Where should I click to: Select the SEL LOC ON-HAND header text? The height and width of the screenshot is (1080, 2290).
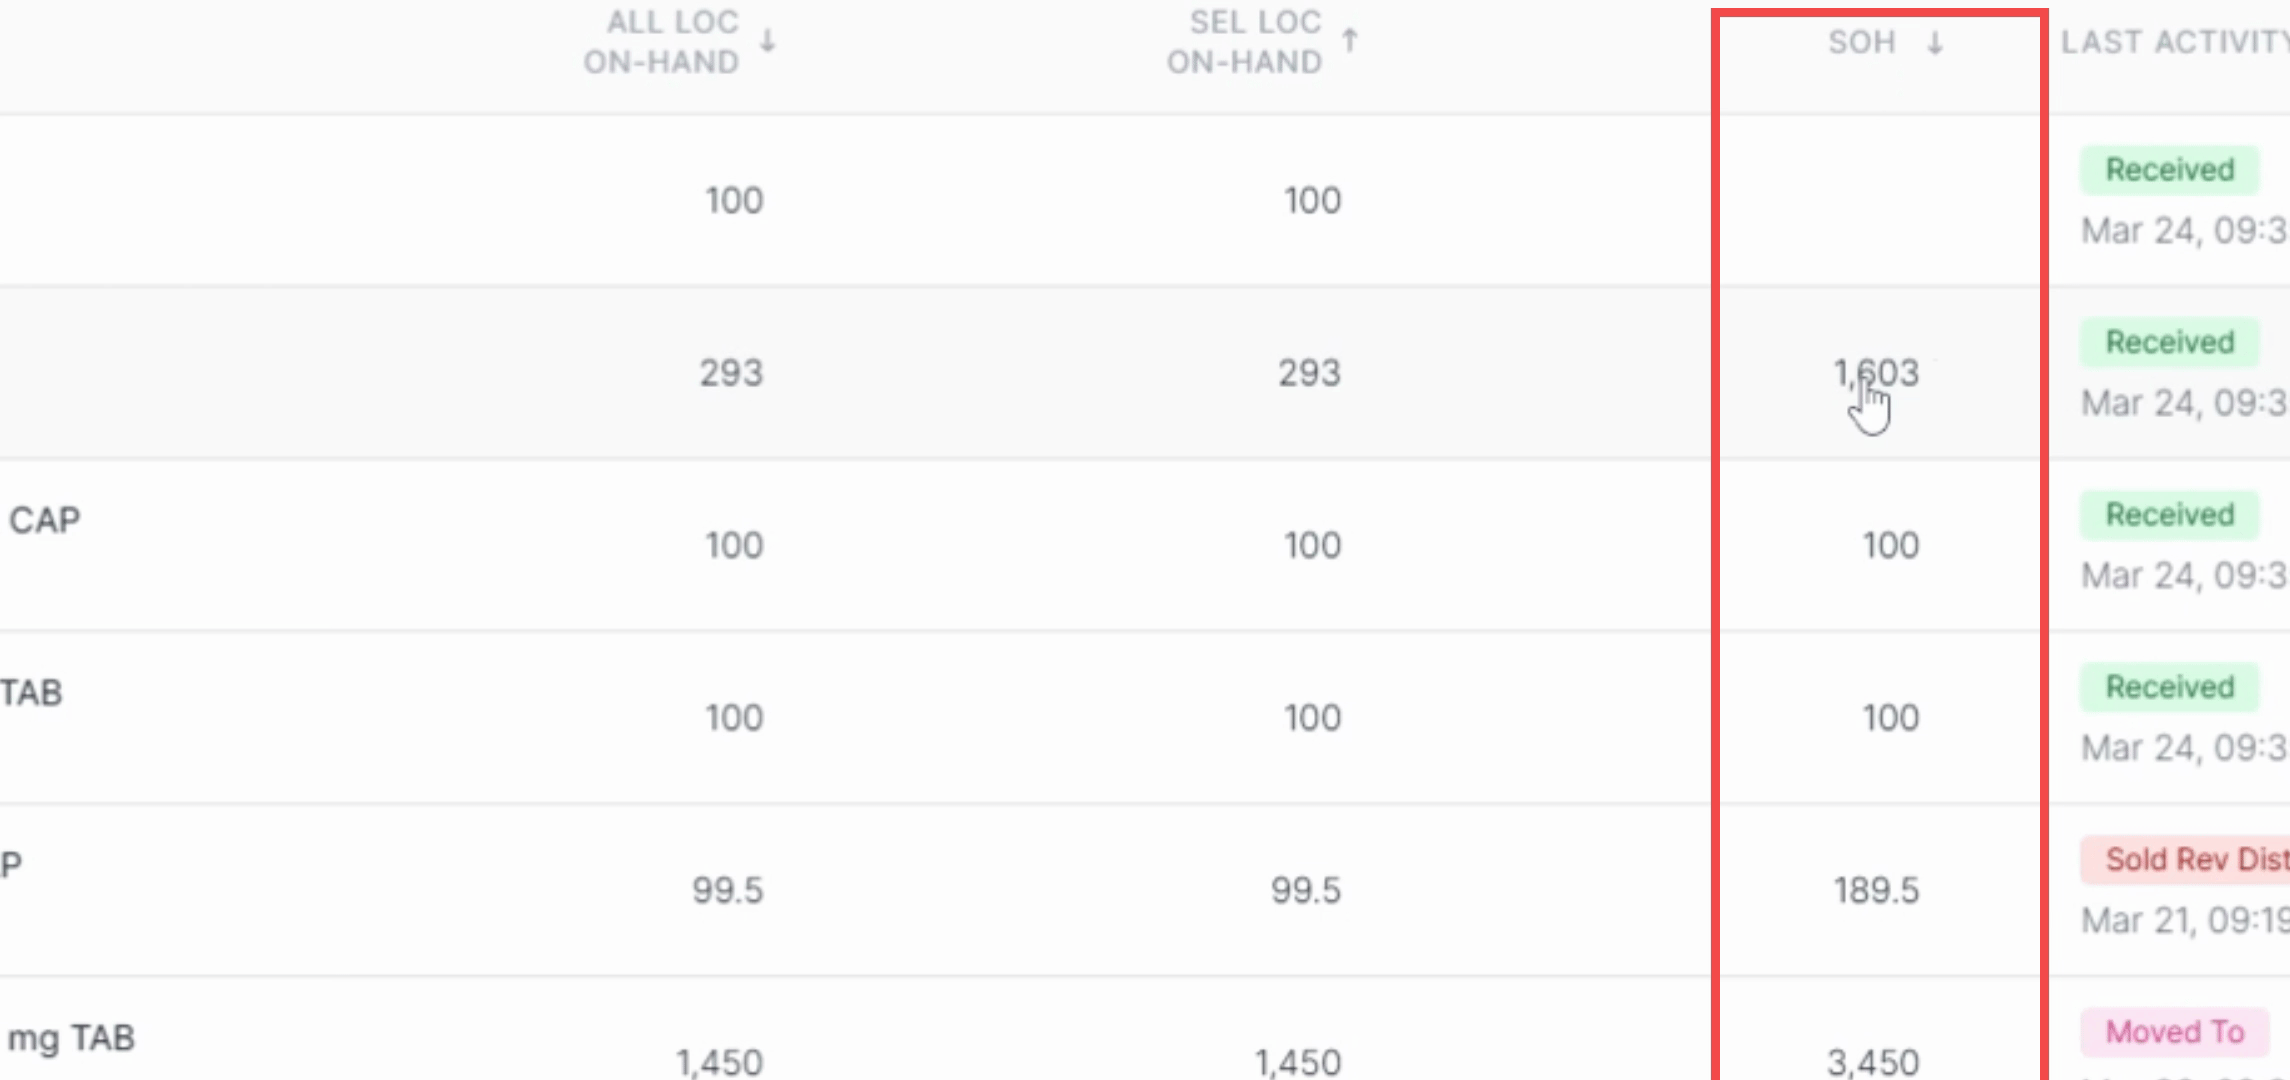point(1244,42)
